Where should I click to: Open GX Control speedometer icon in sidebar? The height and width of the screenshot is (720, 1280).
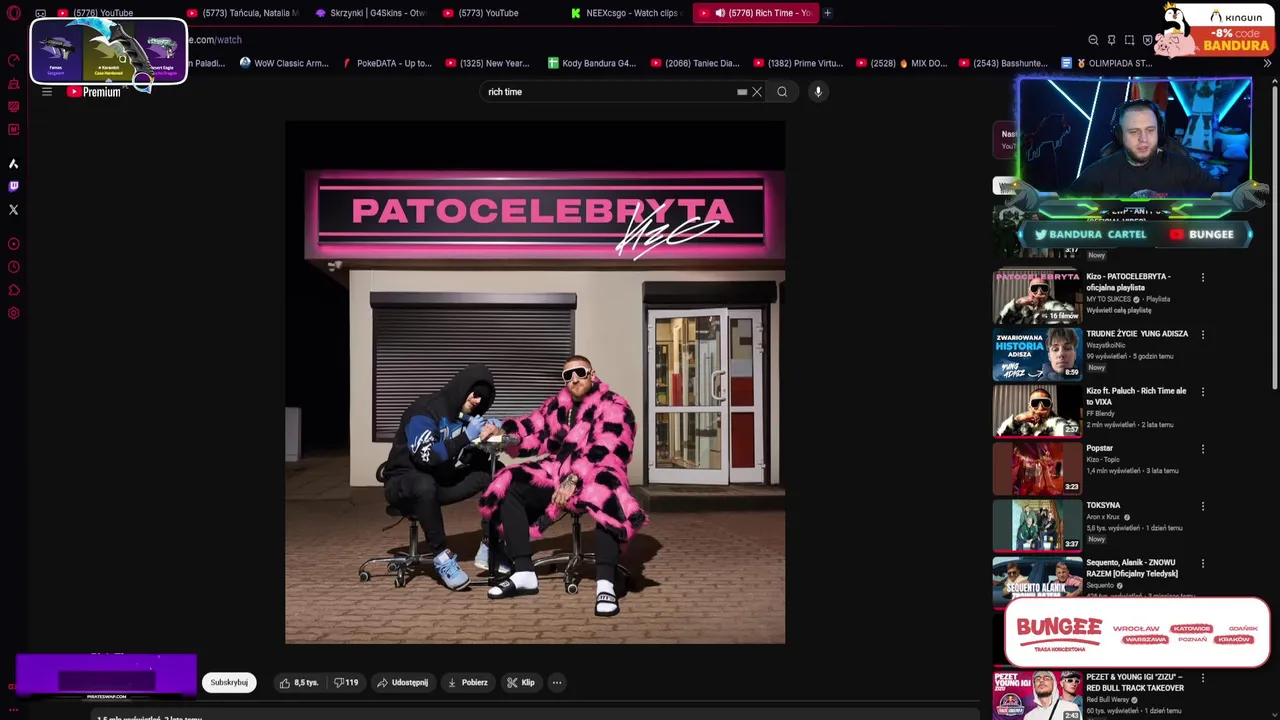(x=13, y=60)
